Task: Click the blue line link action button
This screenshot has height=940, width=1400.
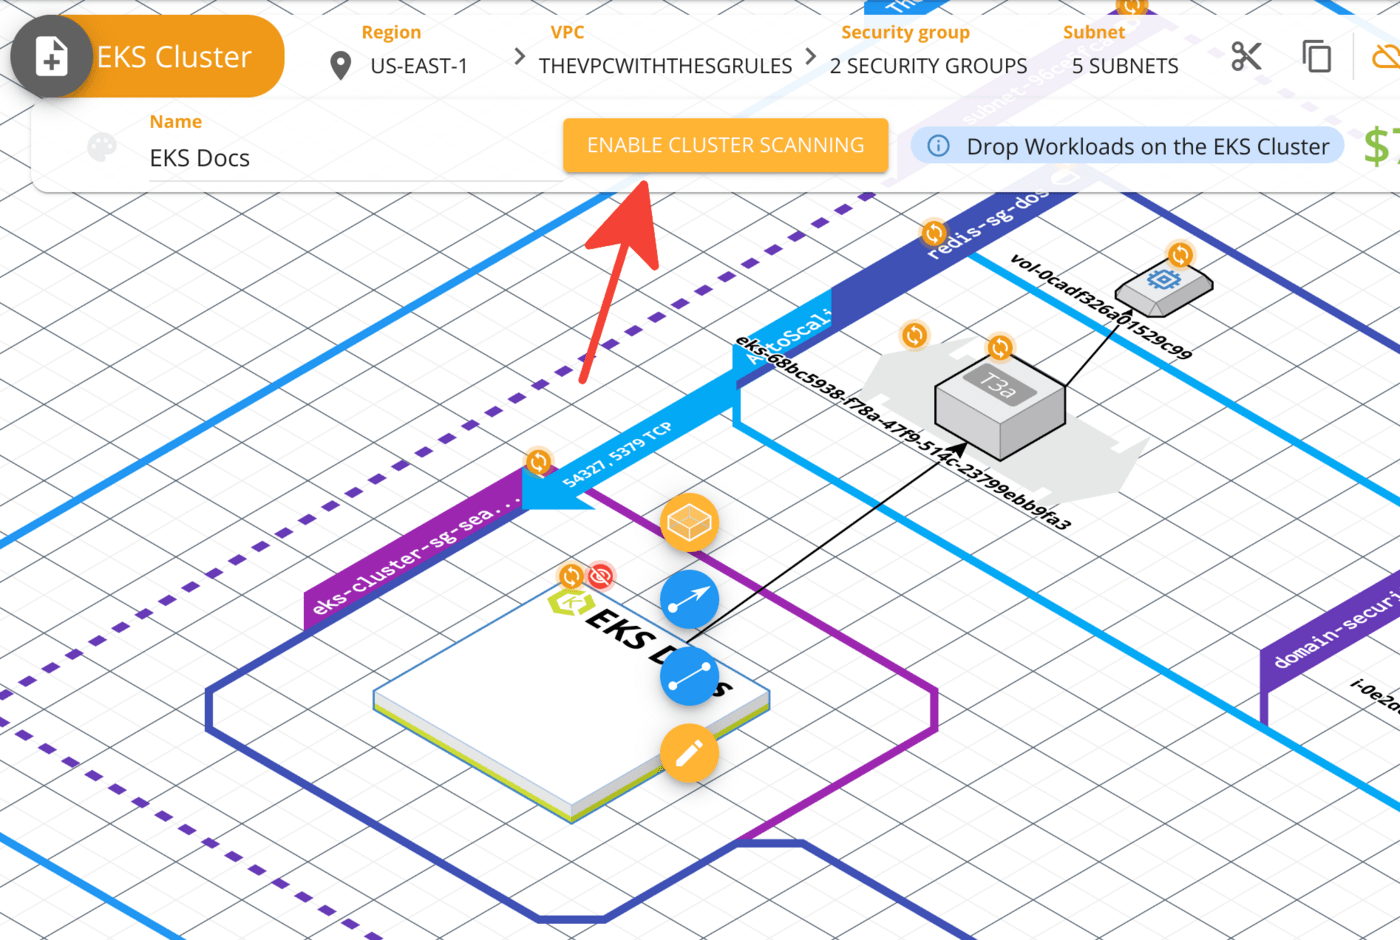Action: point(689,676)
